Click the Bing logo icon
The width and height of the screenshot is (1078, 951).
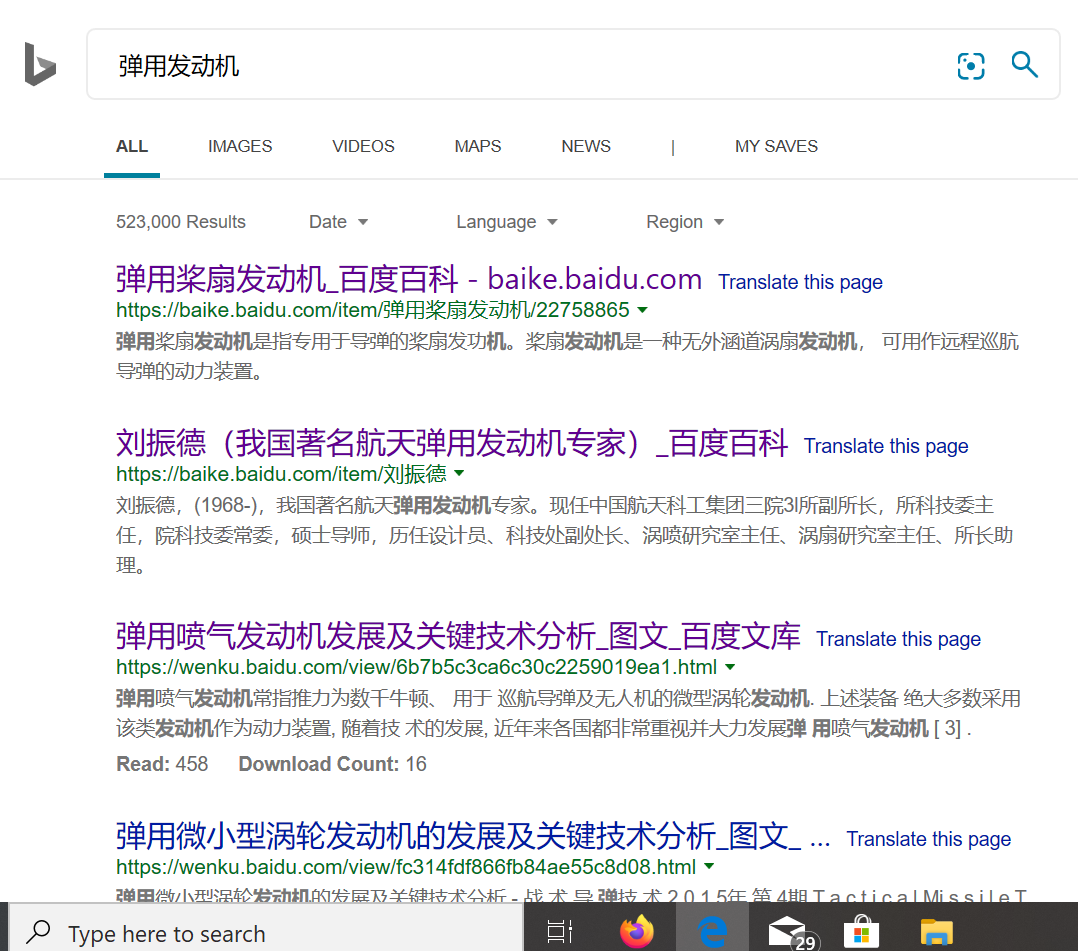tap(40, 64)
